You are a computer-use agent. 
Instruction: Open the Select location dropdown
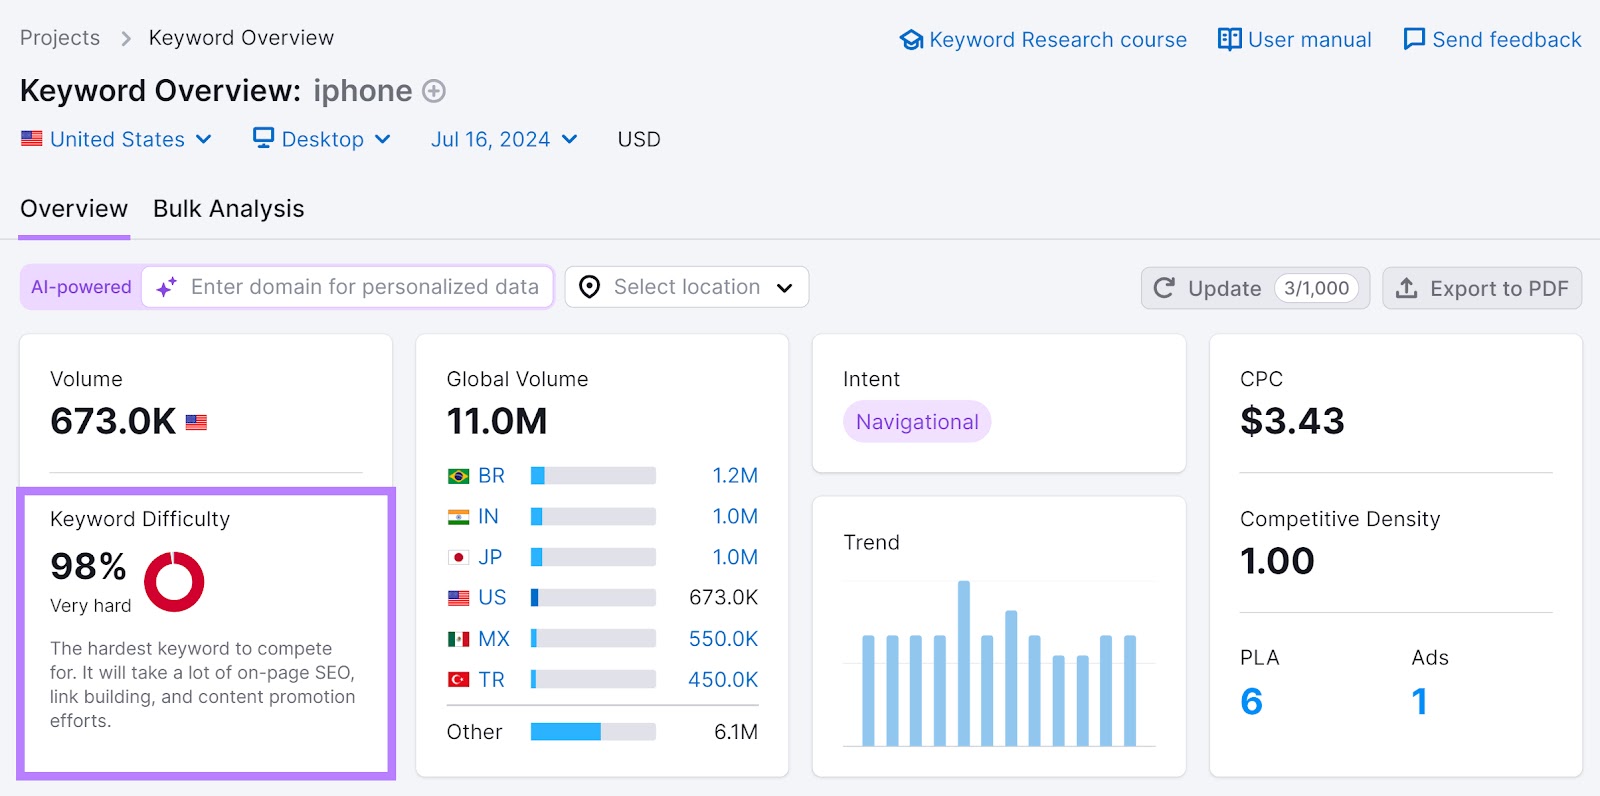pos(687,287)
